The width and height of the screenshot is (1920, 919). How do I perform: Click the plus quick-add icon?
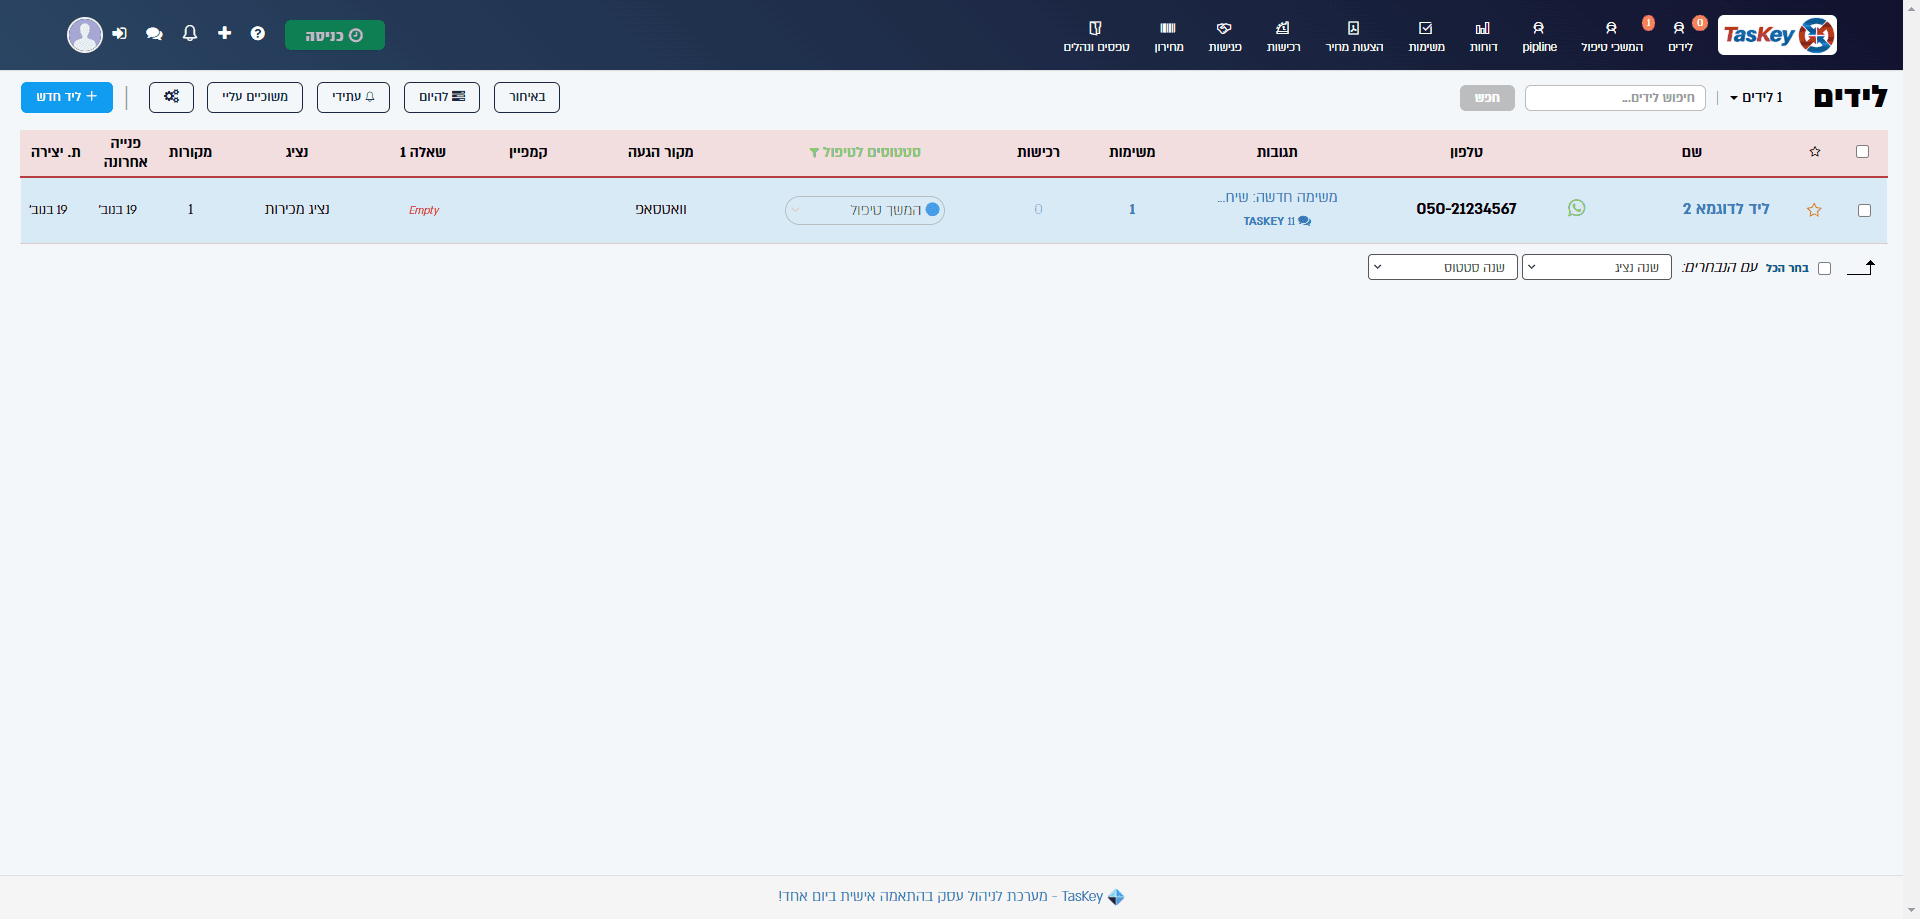[x=224, y=33]
